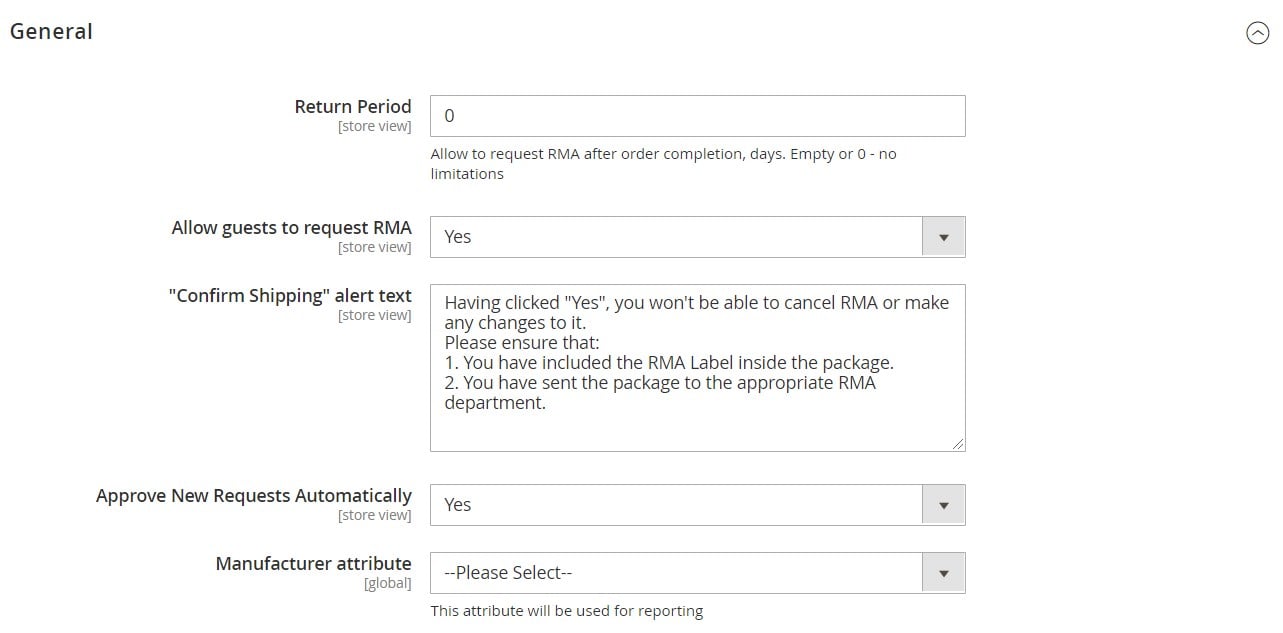1283x633 pixels.
Task: Click the note 'This attribute will be used for reporting'
Action: tap(567, 611)
